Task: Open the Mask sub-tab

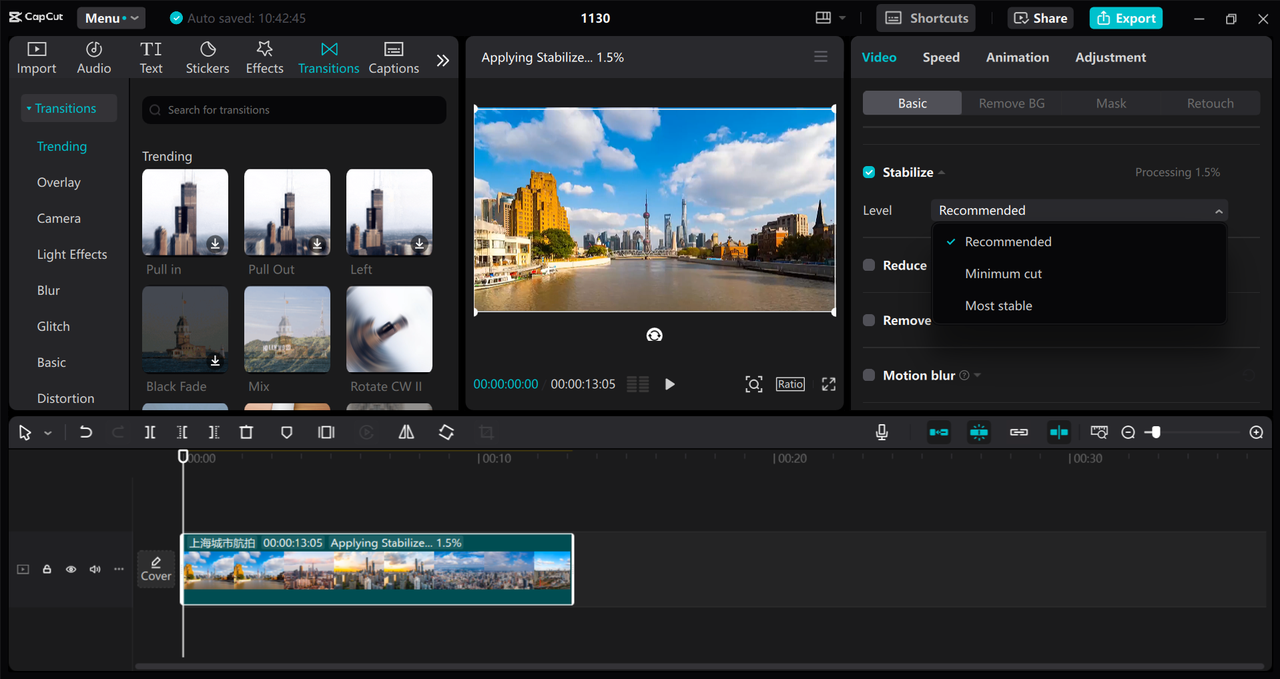Action: (1111, 103)
